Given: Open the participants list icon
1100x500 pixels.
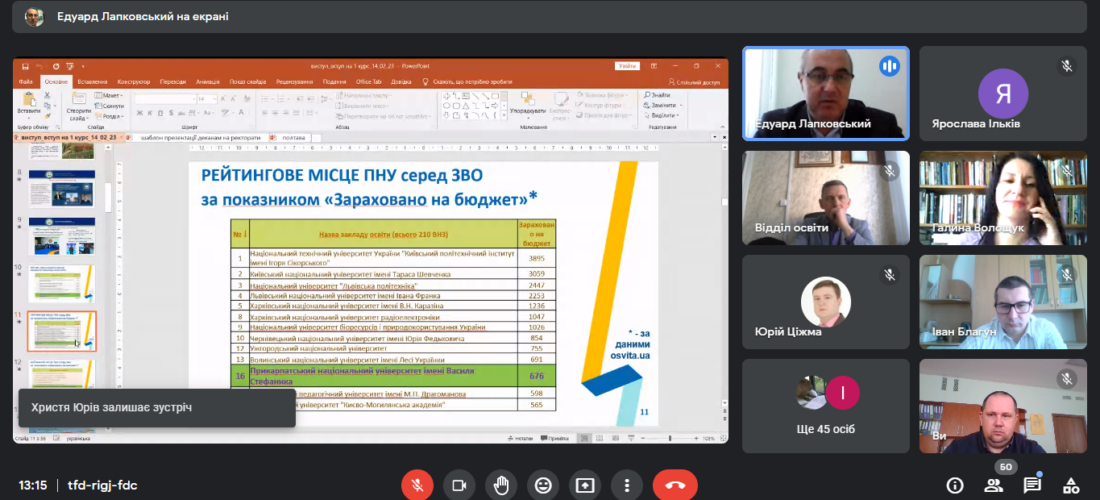Looking at the screenshot, I should 994,485.
